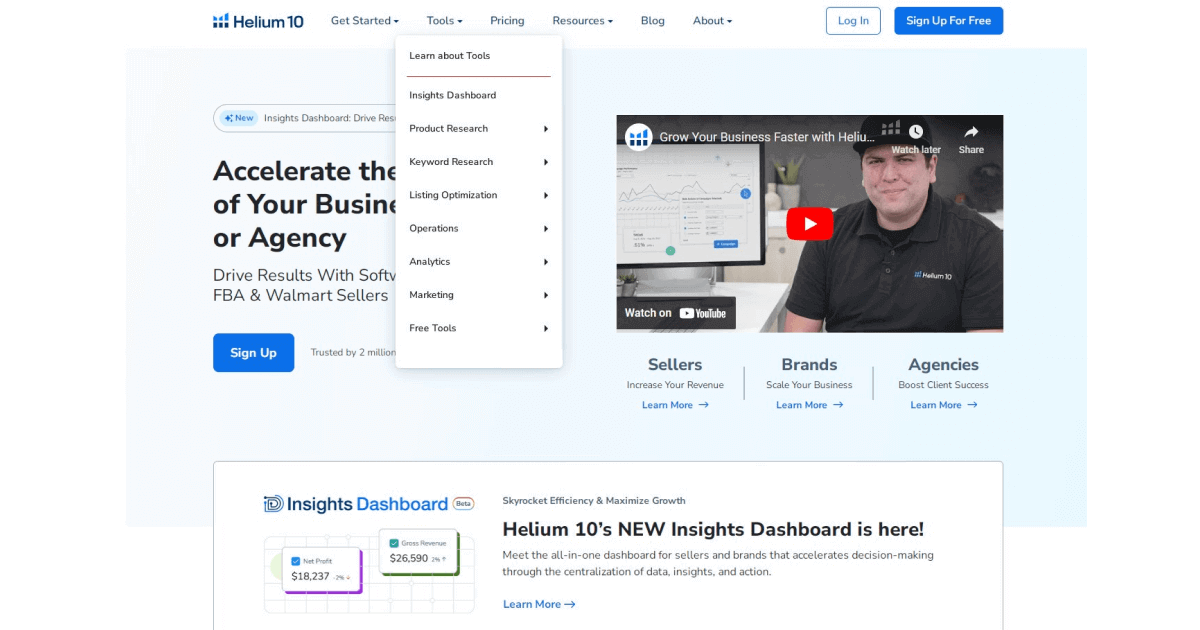This screenshot has width=1200, height=630.
Task: Click the New Insights Dashboard announcement pill
Action: click(x=305, y=118)
